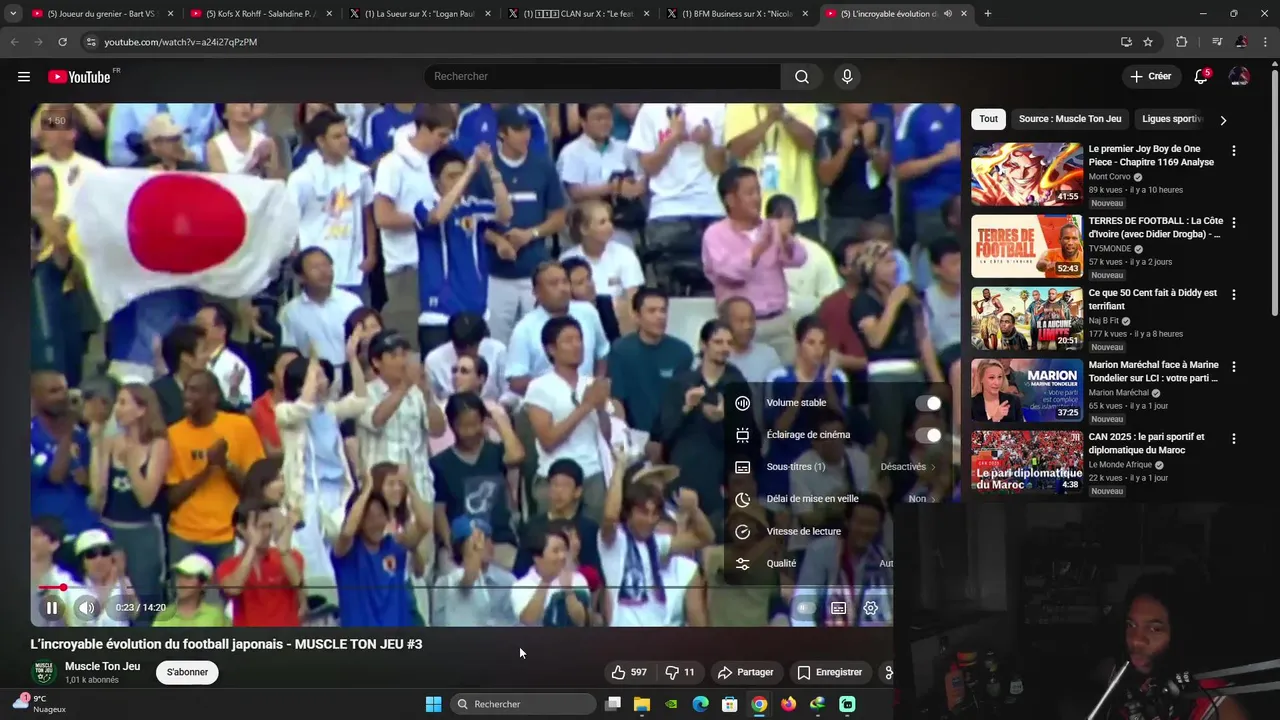Pause the video
Screen dimensions: 1280x720
coord(52,608)
